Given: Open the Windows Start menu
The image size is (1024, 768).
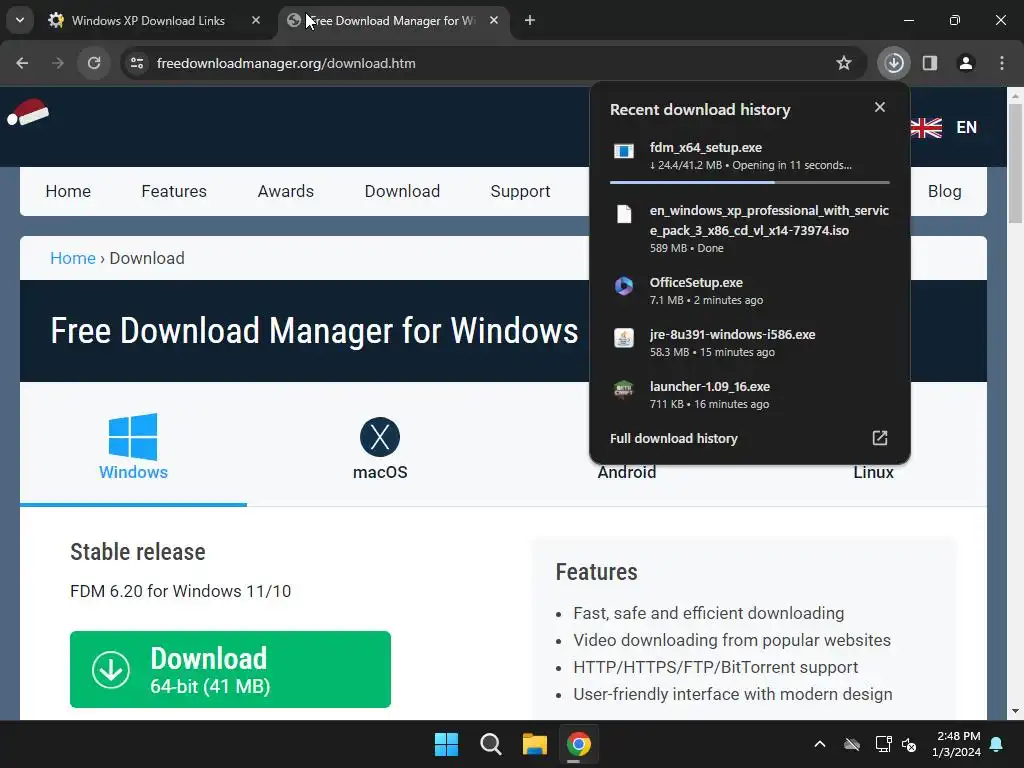Looking at the screenshot, I should (447, 744).
